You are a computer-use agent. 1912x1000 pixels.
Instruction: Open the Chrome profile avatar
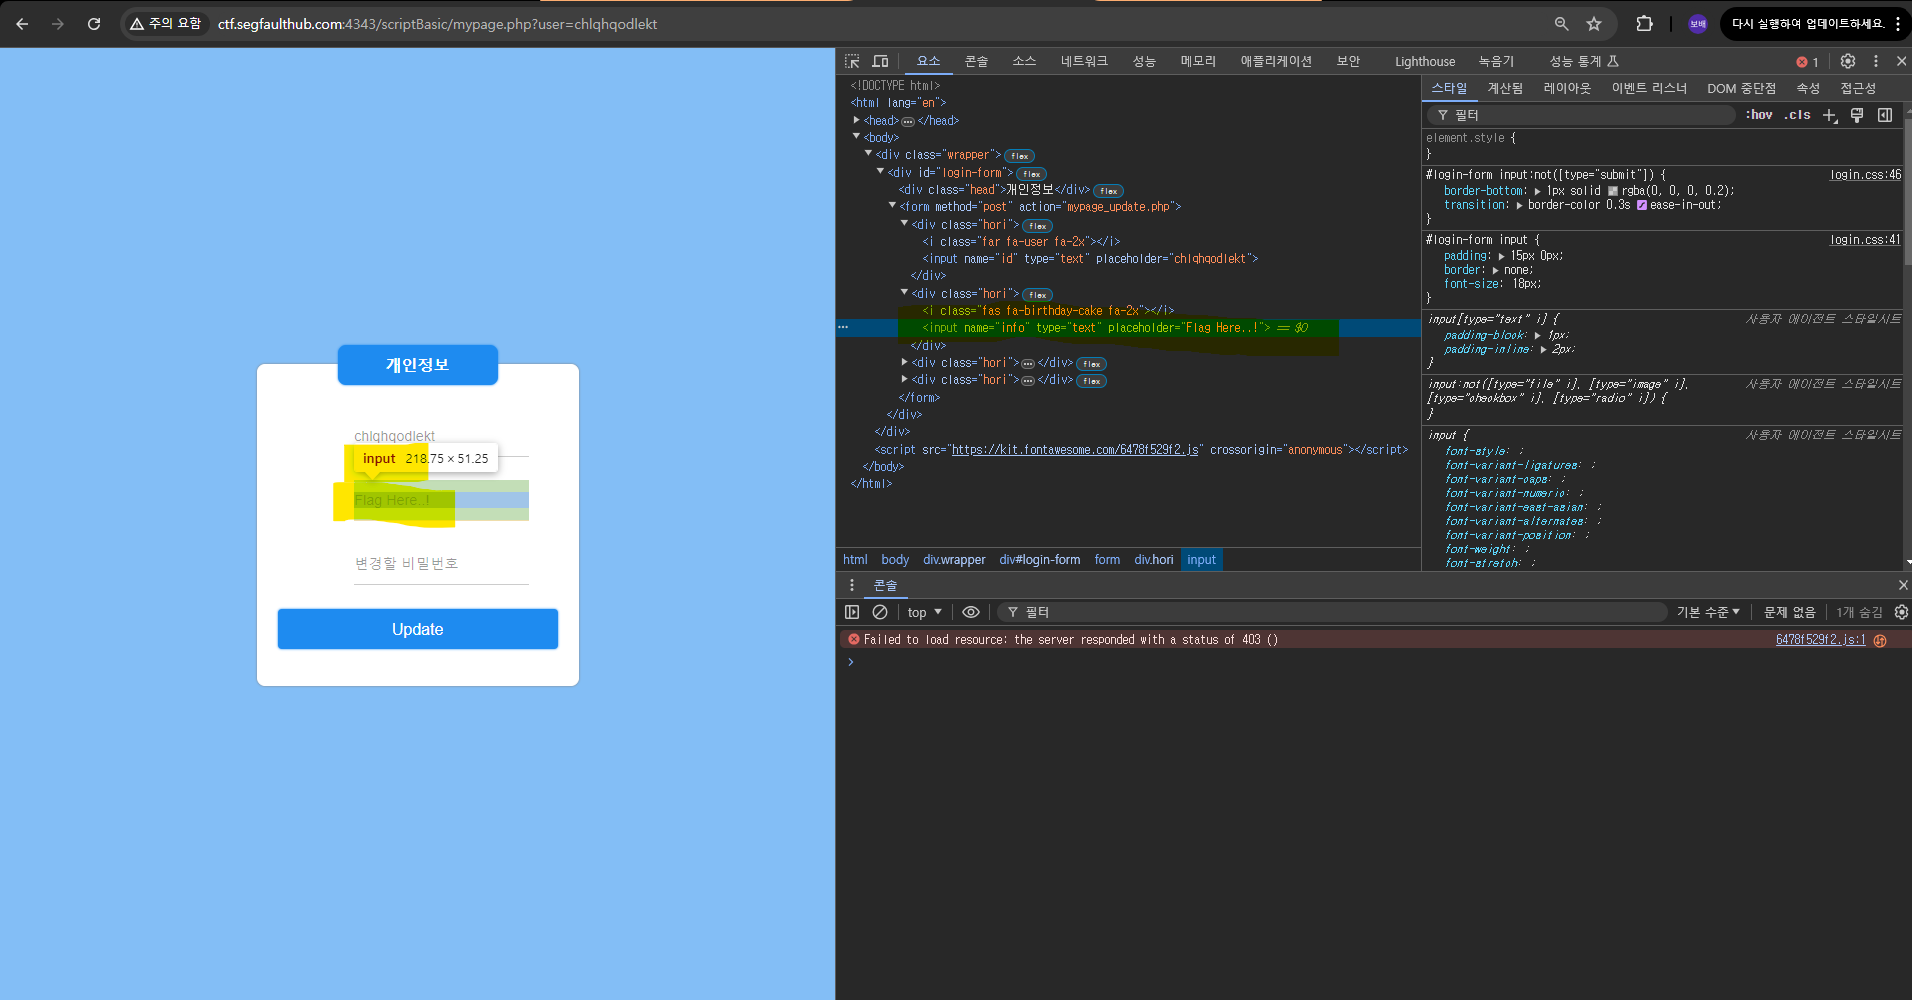click(1698, 24)
